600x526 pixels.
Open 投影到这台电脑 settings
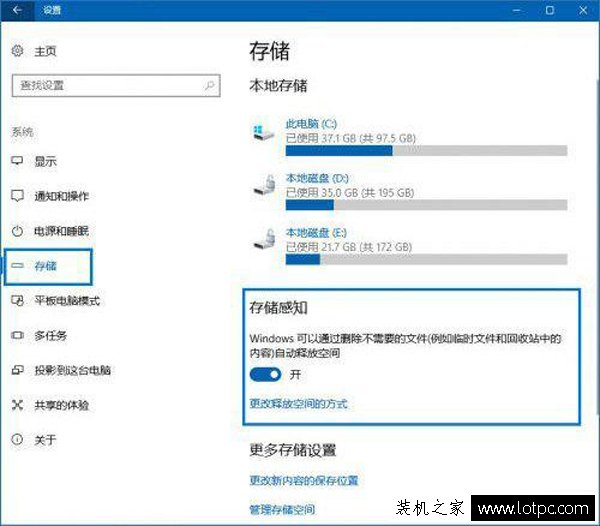tap(72, 370)
